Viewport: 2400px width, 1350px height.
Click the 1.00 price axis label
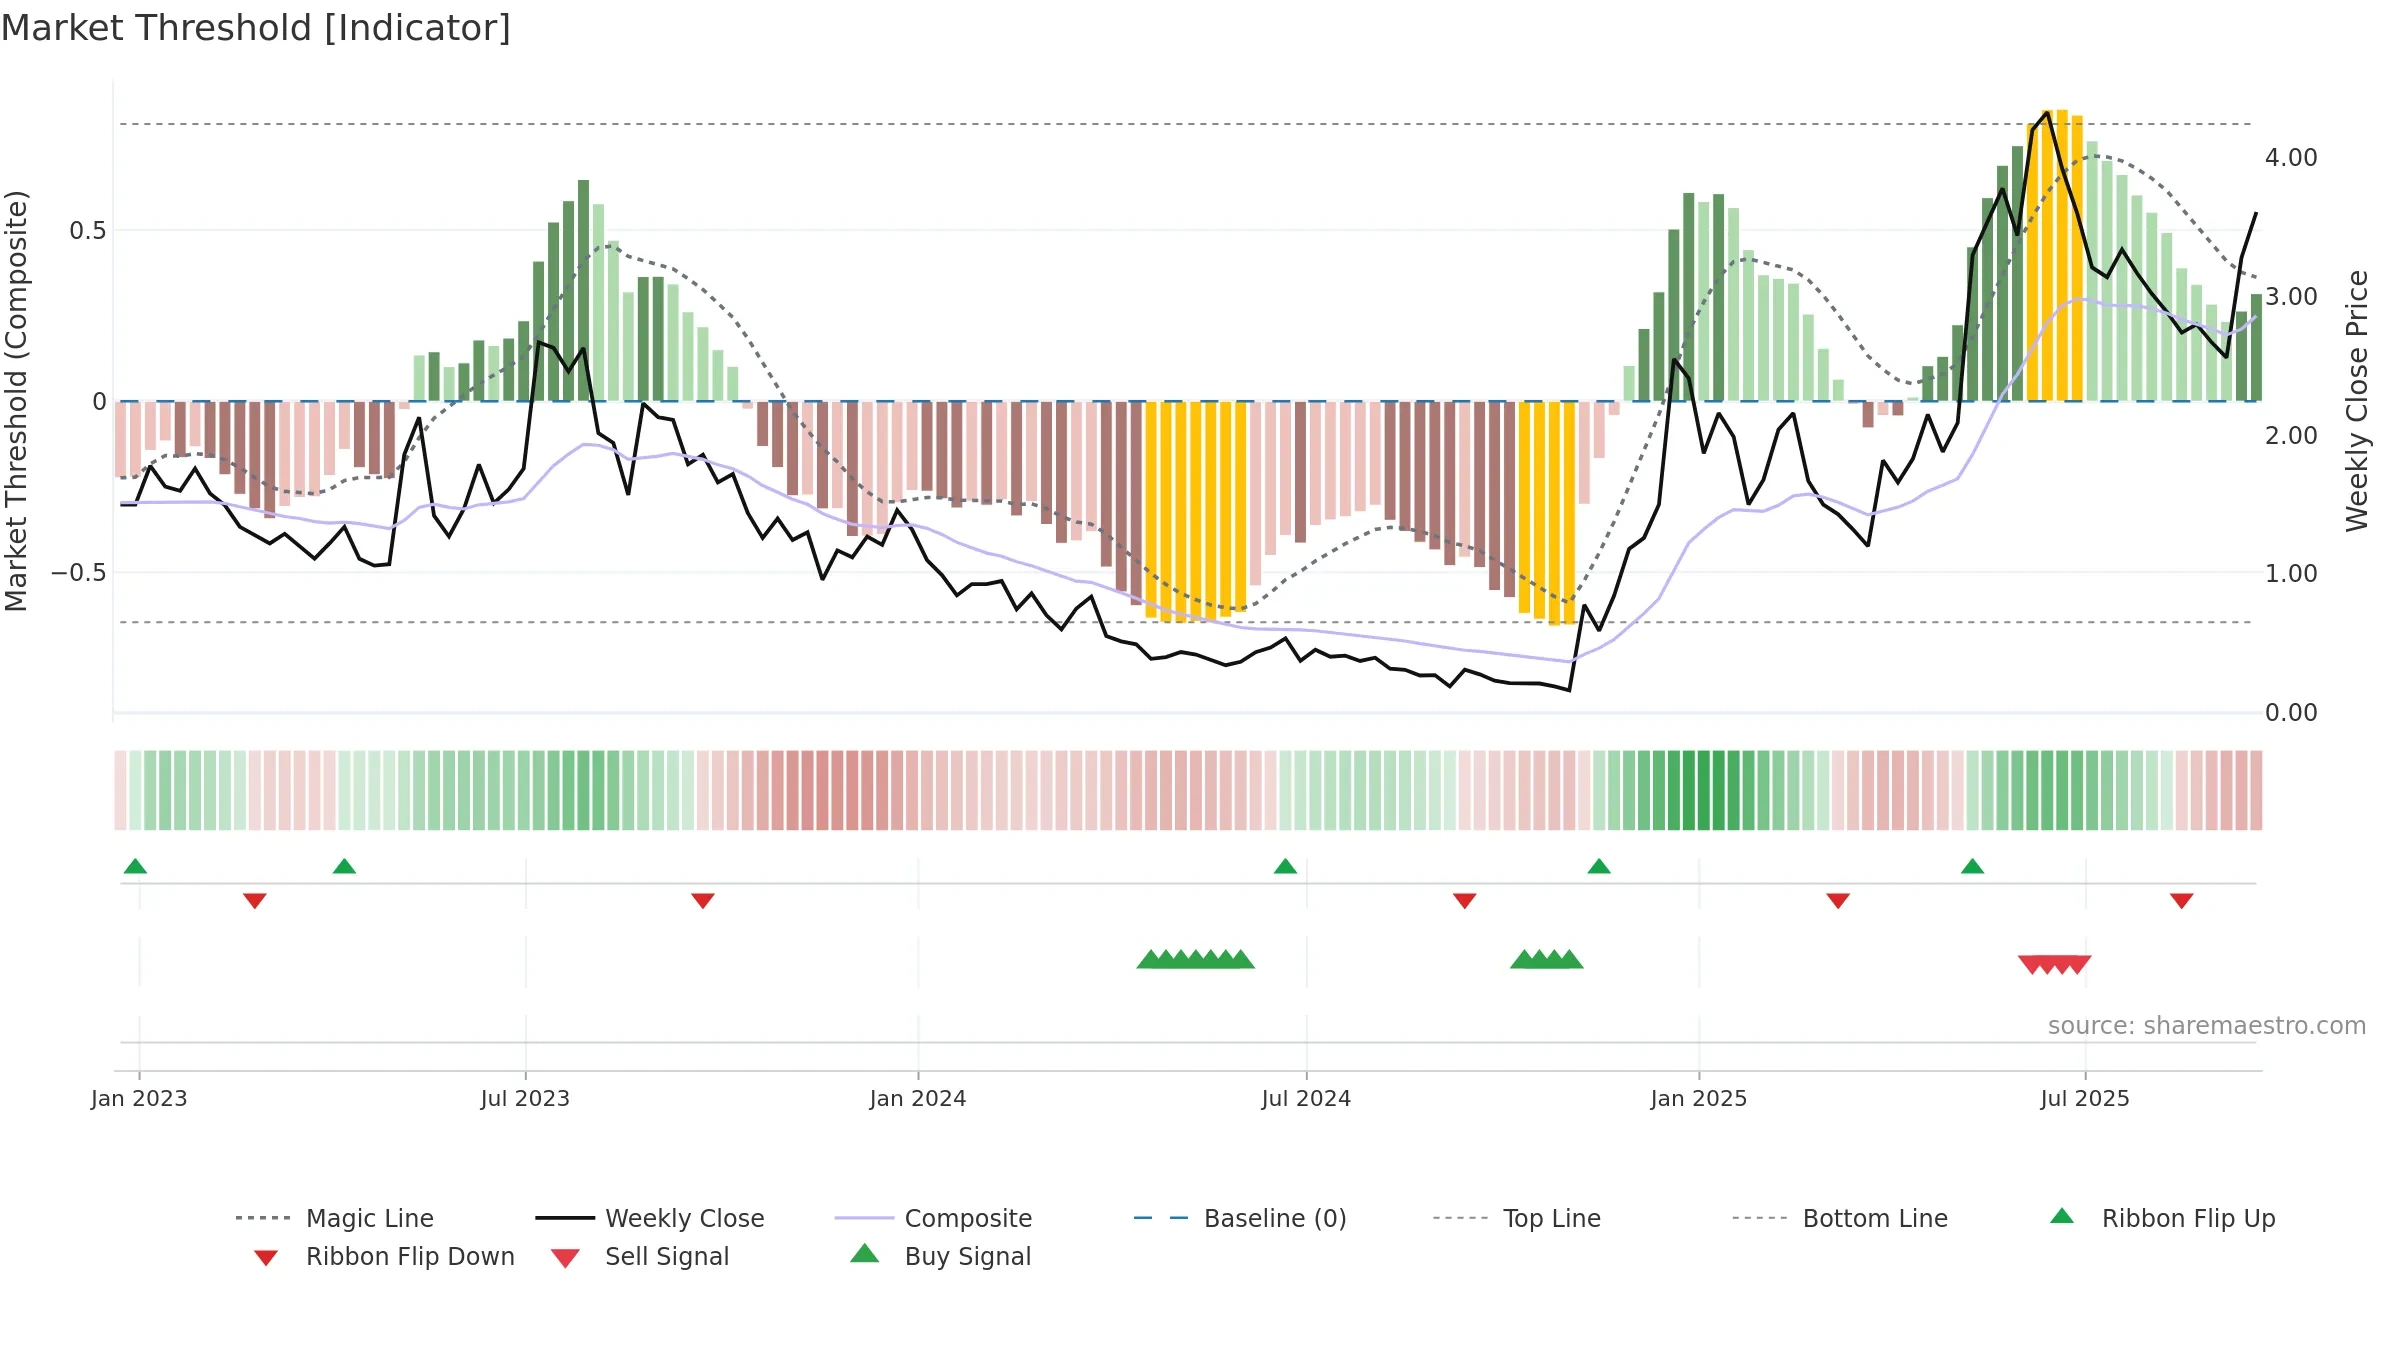(x=2291, y=574)
